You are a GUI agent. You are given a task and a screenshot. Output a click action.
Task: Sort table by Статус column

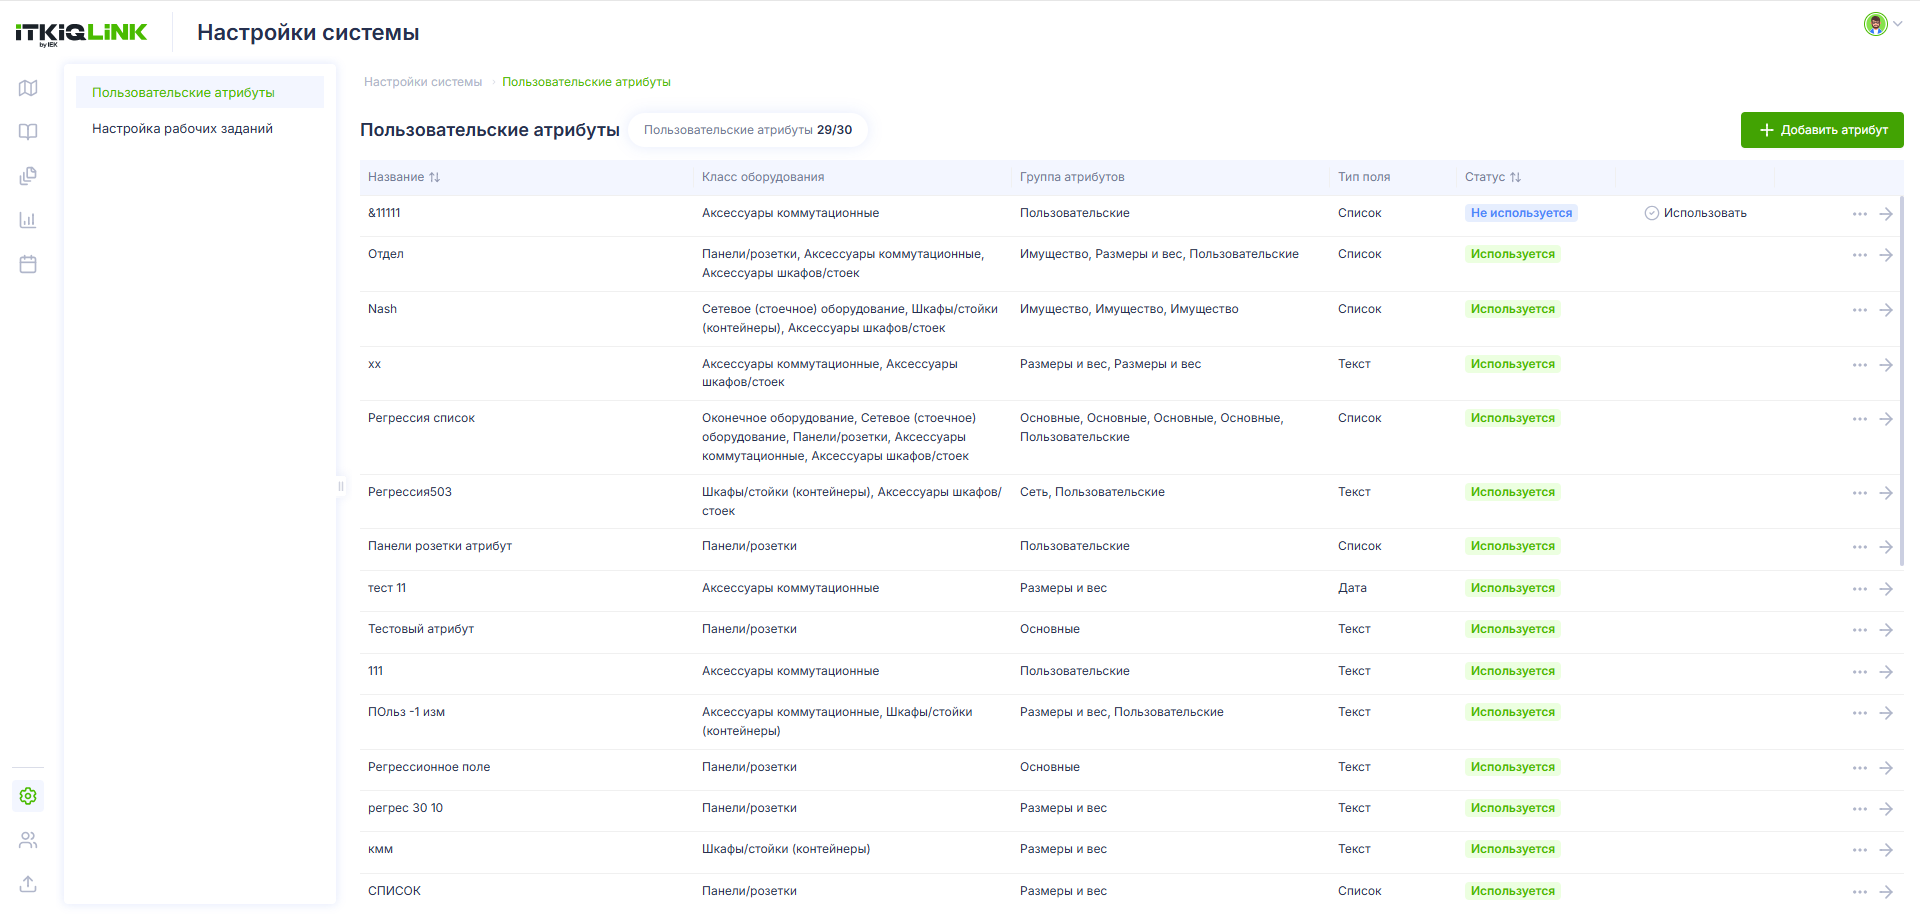tap(1493, 177)
